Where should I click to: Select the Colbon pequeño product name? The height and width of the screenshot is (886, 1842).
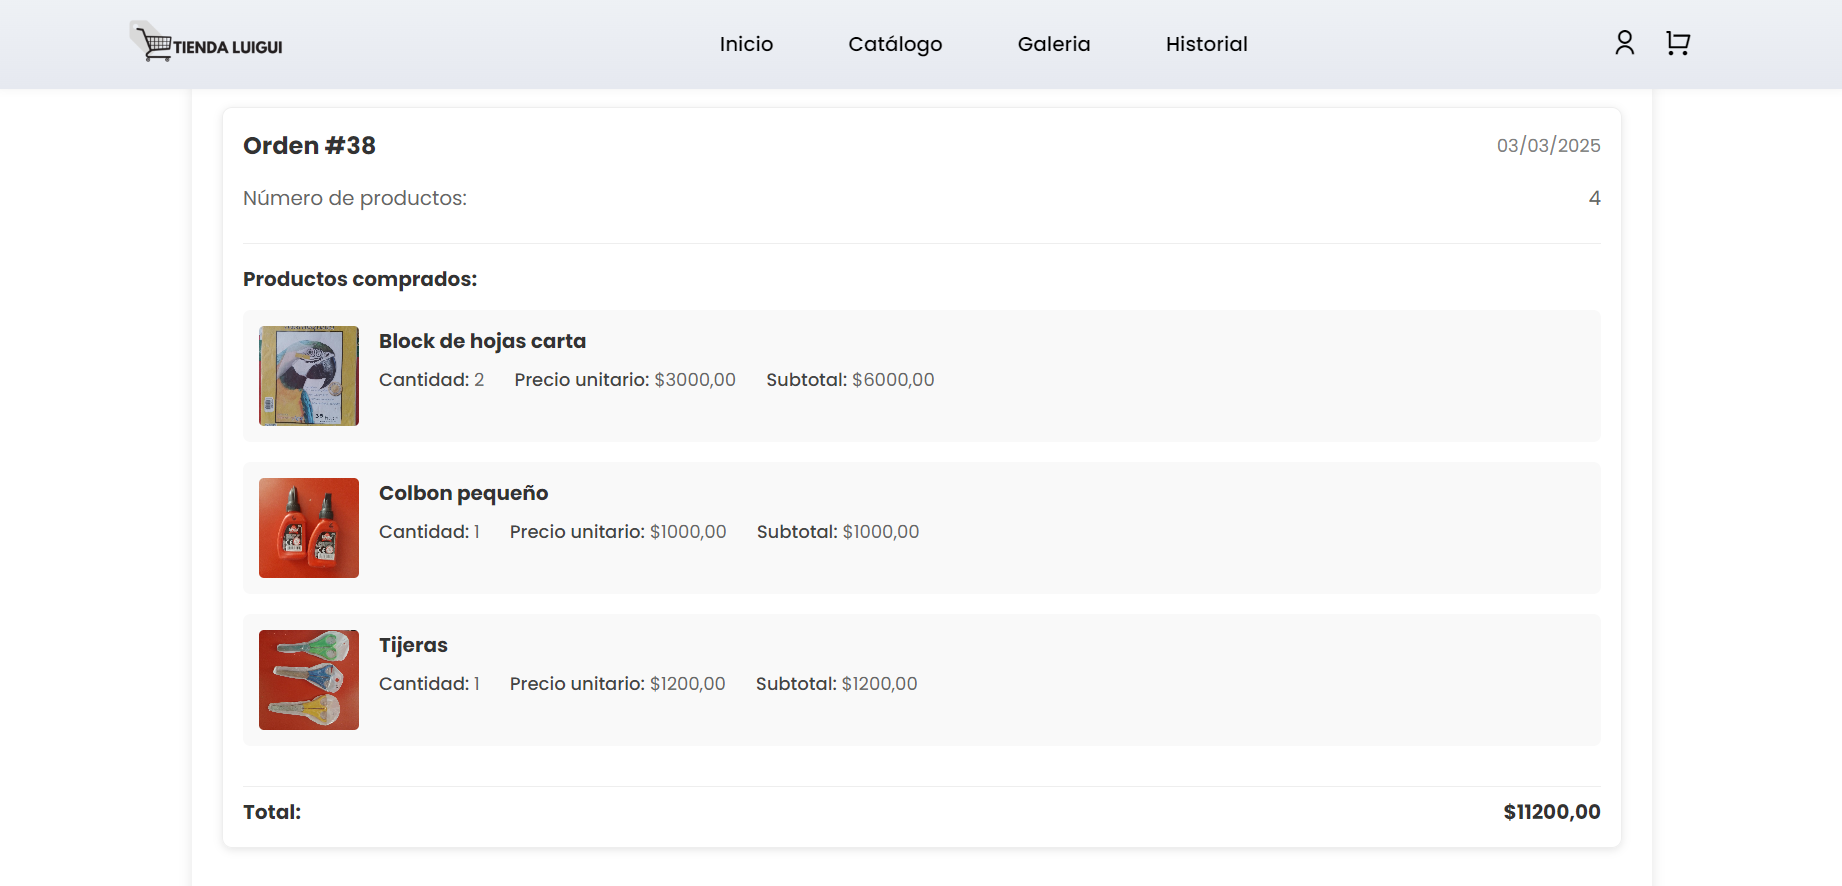pos(463,493)
